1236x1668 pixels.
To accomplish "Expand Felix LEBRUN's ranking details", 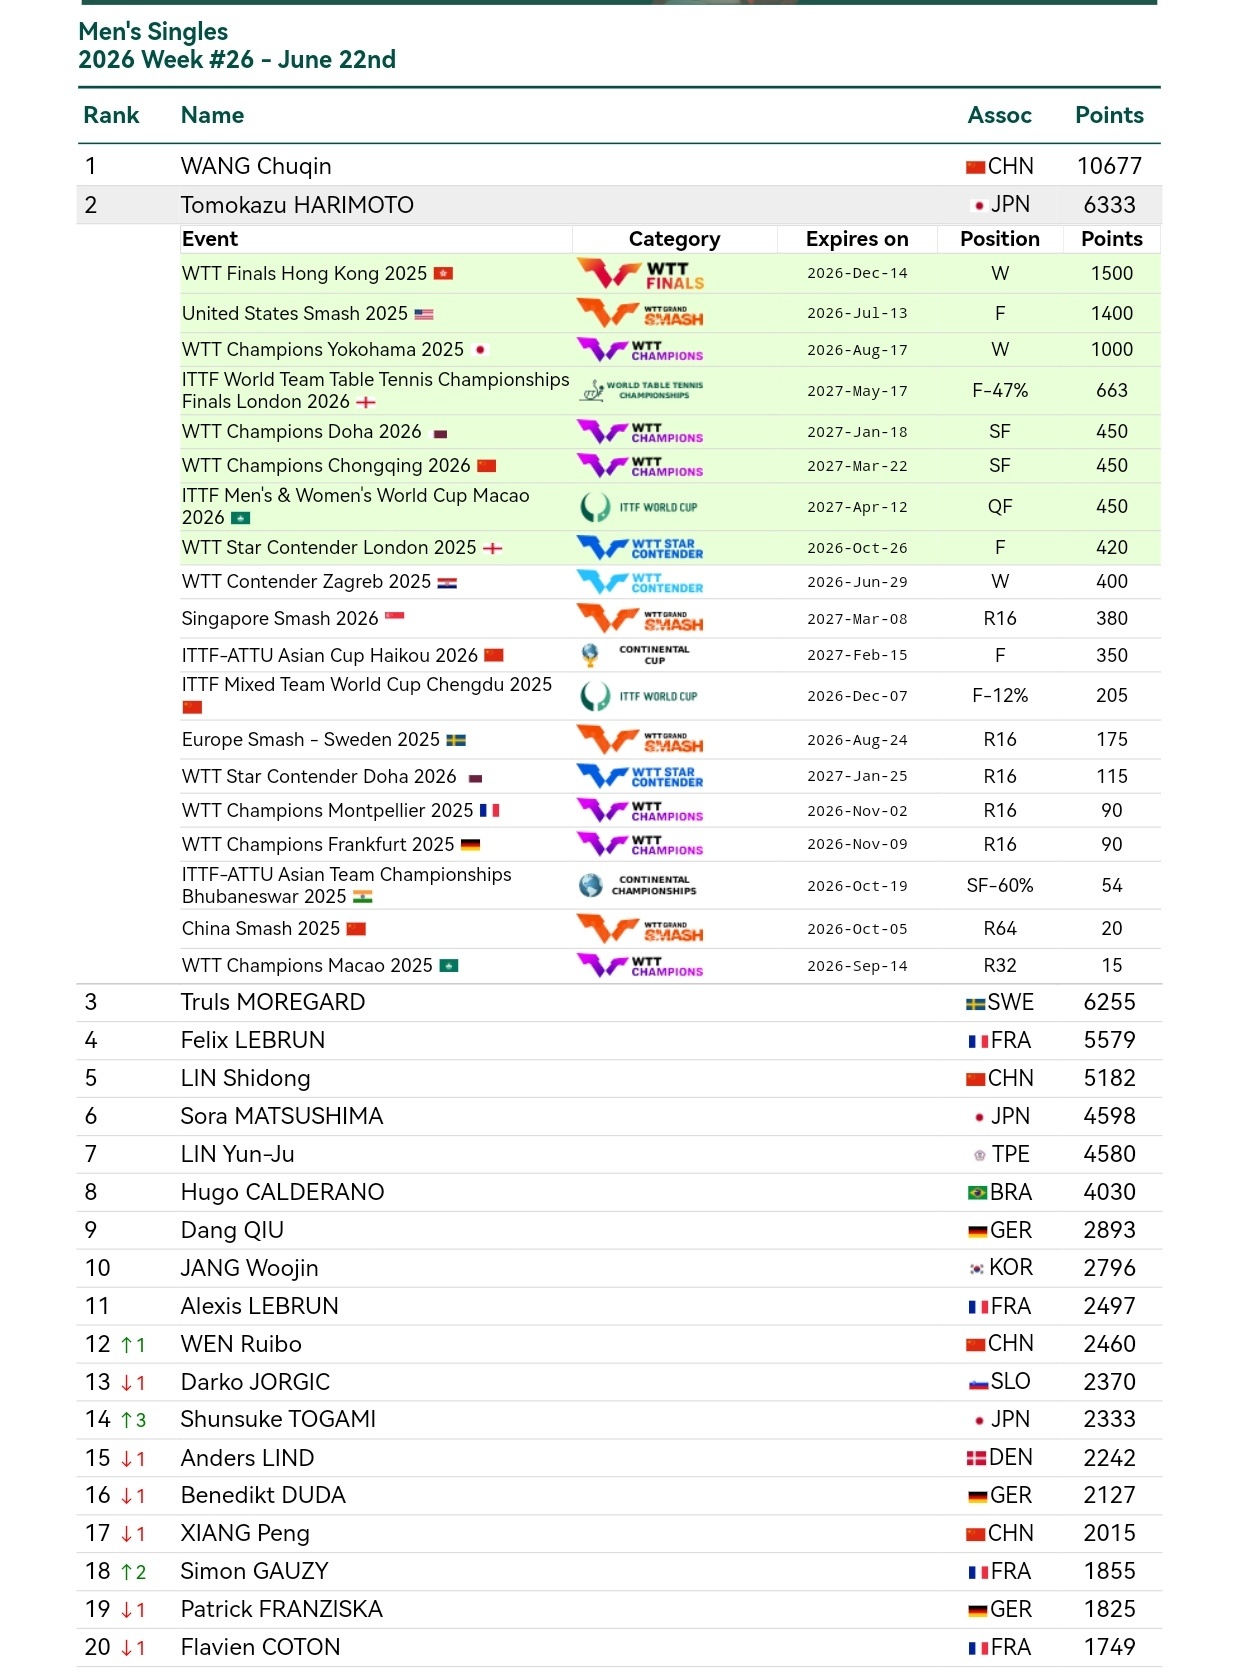I will pyautogui.click(x=619, y=1040).
